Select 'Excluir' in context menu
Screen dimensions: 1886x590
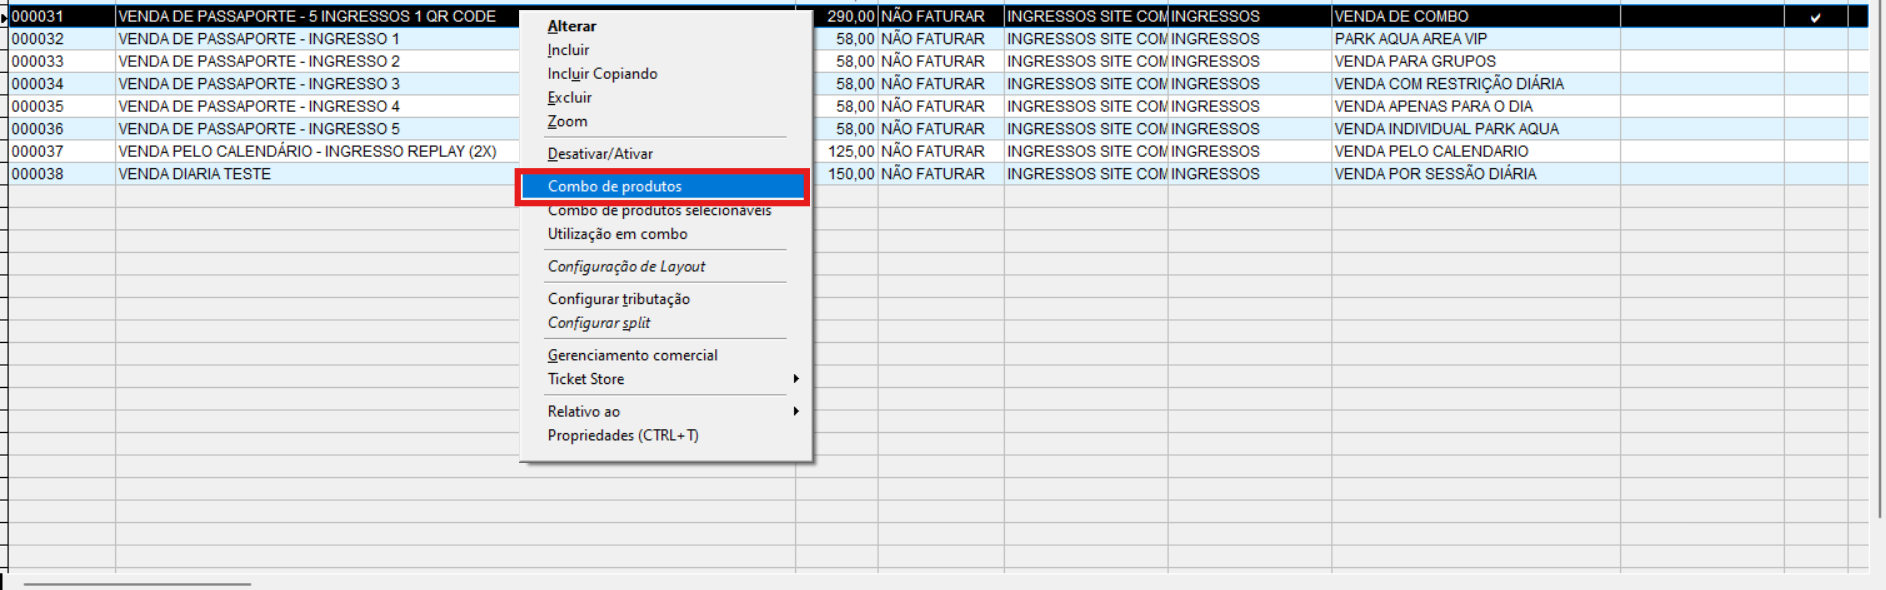click(x=569, y=98)
